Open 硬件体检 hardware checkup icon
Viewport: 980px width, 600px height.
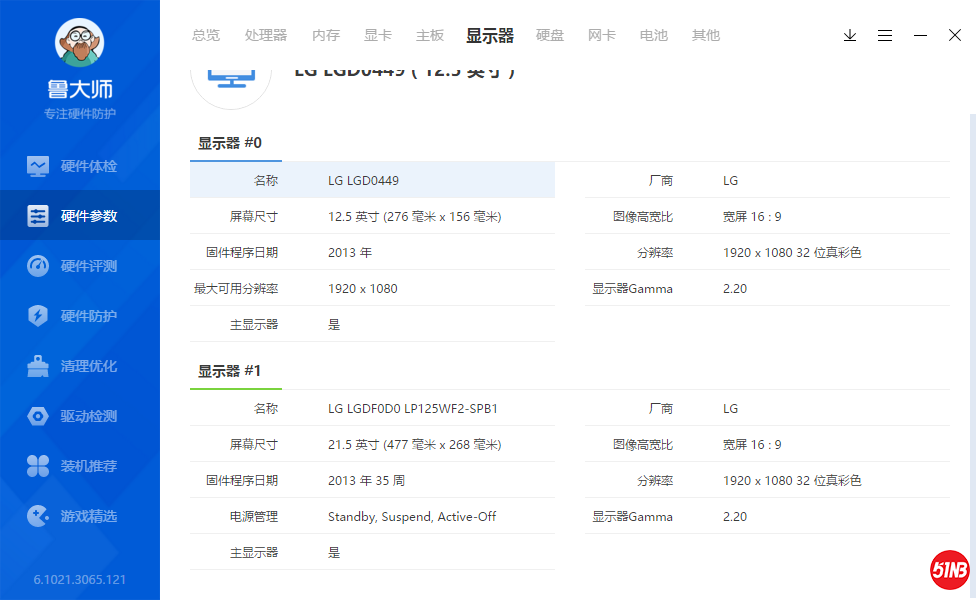pyautogui.click(x=38, y=166)
